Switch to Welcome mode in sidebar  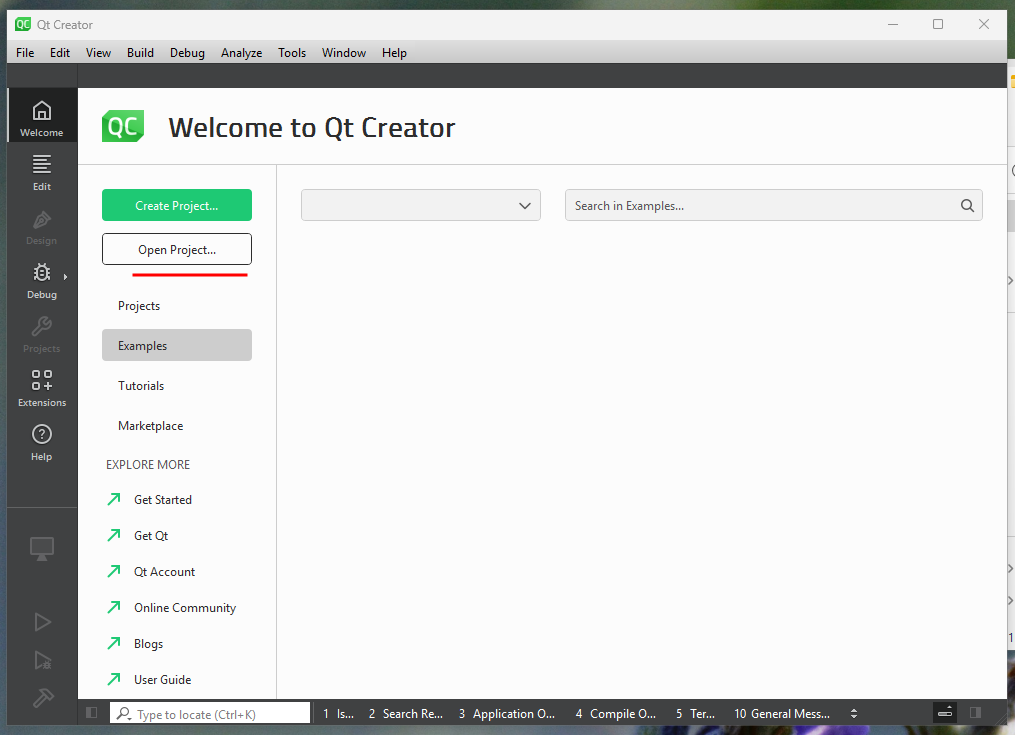click(41, 117)
